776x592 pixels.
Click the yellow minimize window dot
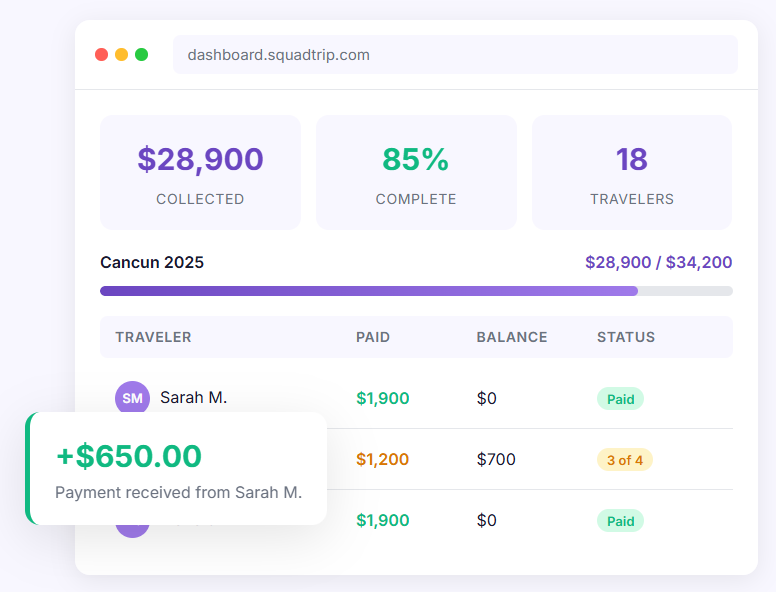(122, 55)
